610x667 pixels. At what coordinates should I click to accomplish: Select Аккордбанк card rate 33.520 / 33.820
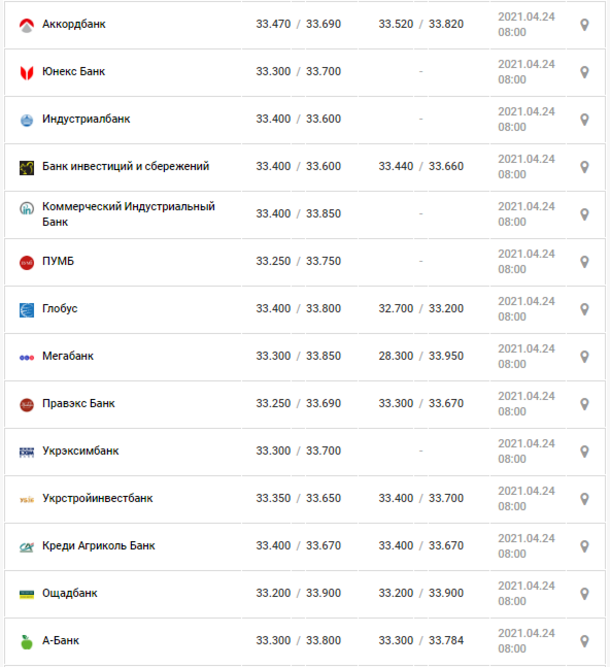pyautogui.click(x=421, y=24)
